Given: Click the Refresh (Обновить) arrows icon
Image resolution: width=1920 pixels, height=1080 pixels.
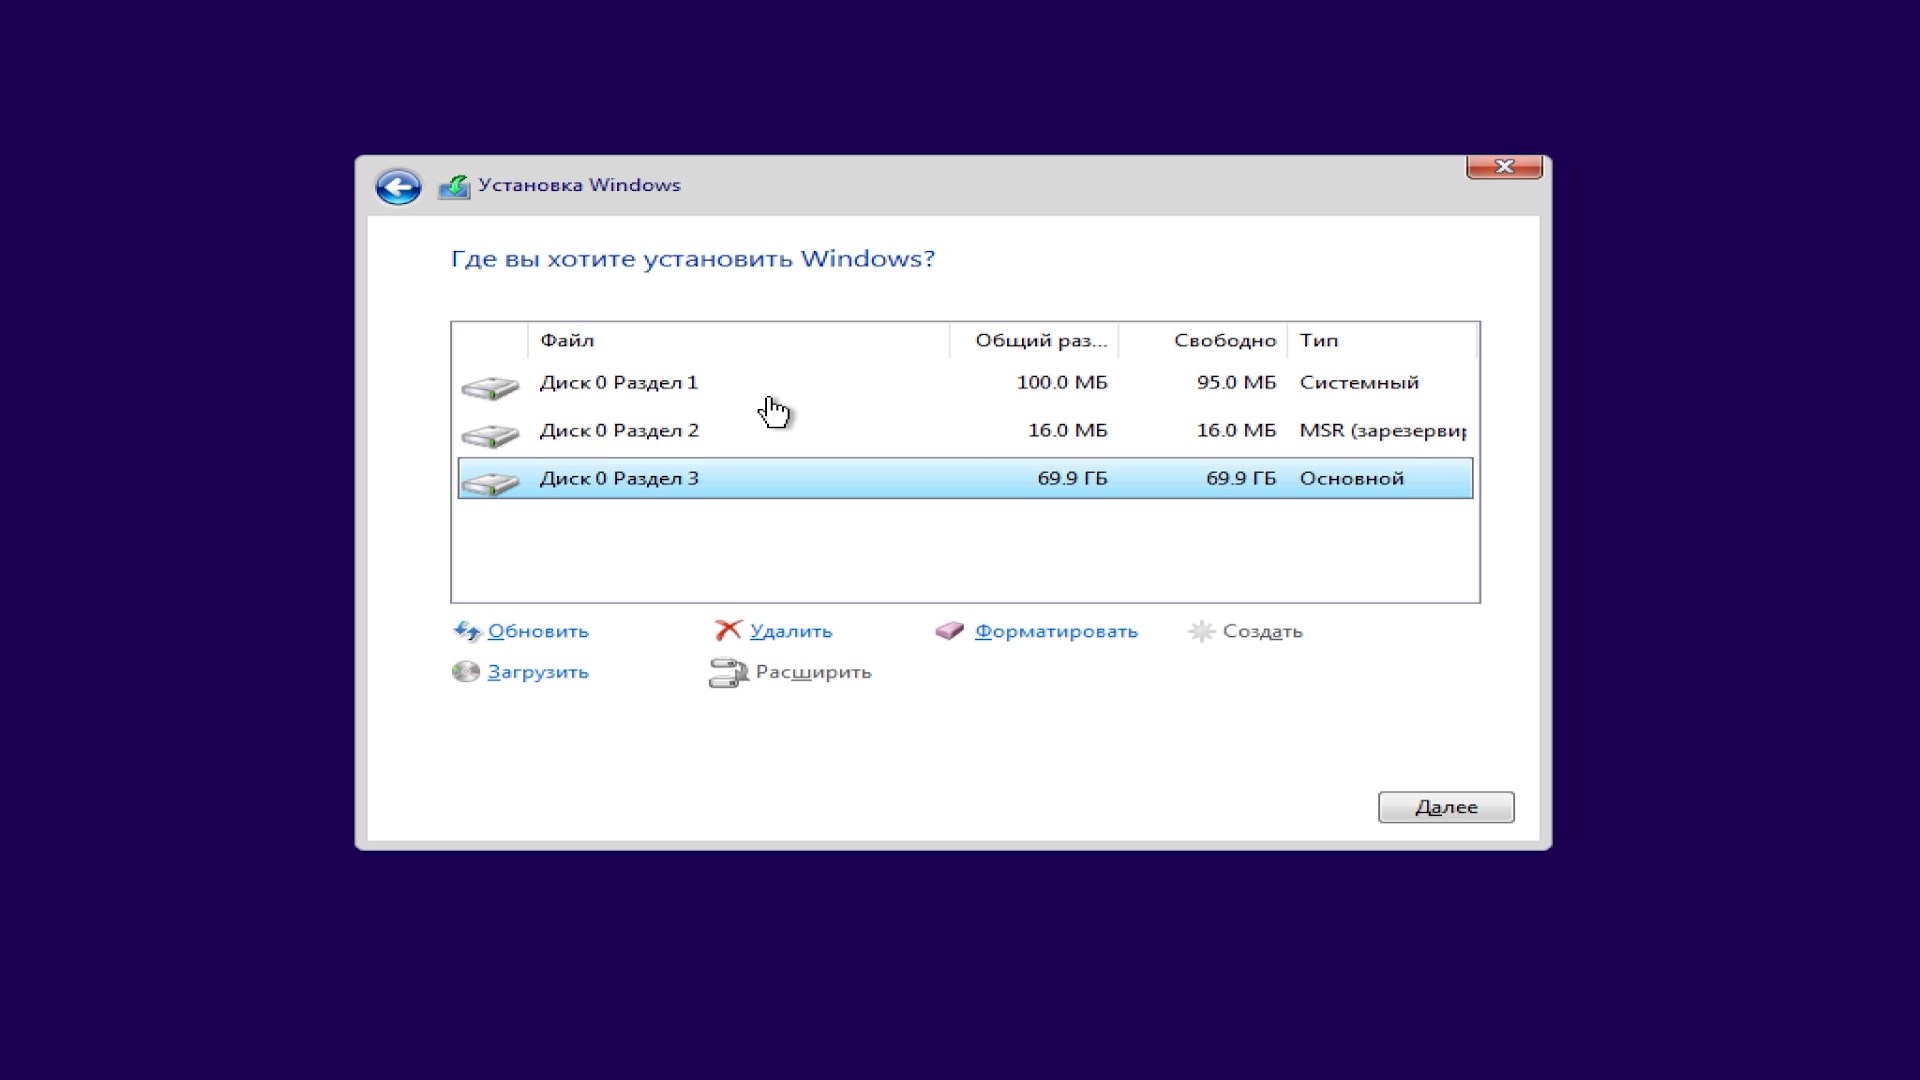Looking at the screenshot, I should click(467, 631).
